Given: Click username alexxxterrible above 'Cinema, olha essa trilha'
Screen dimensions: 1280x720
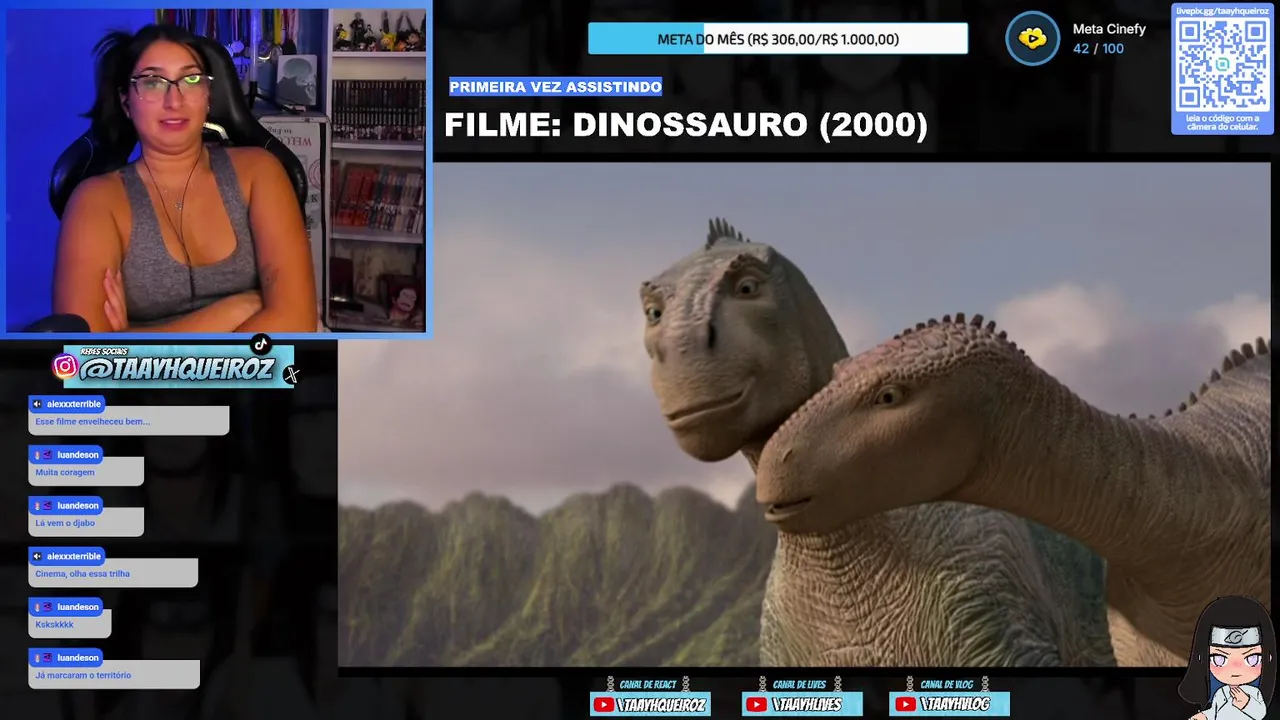Looking at the screenshot, I should tap(74, 556).
